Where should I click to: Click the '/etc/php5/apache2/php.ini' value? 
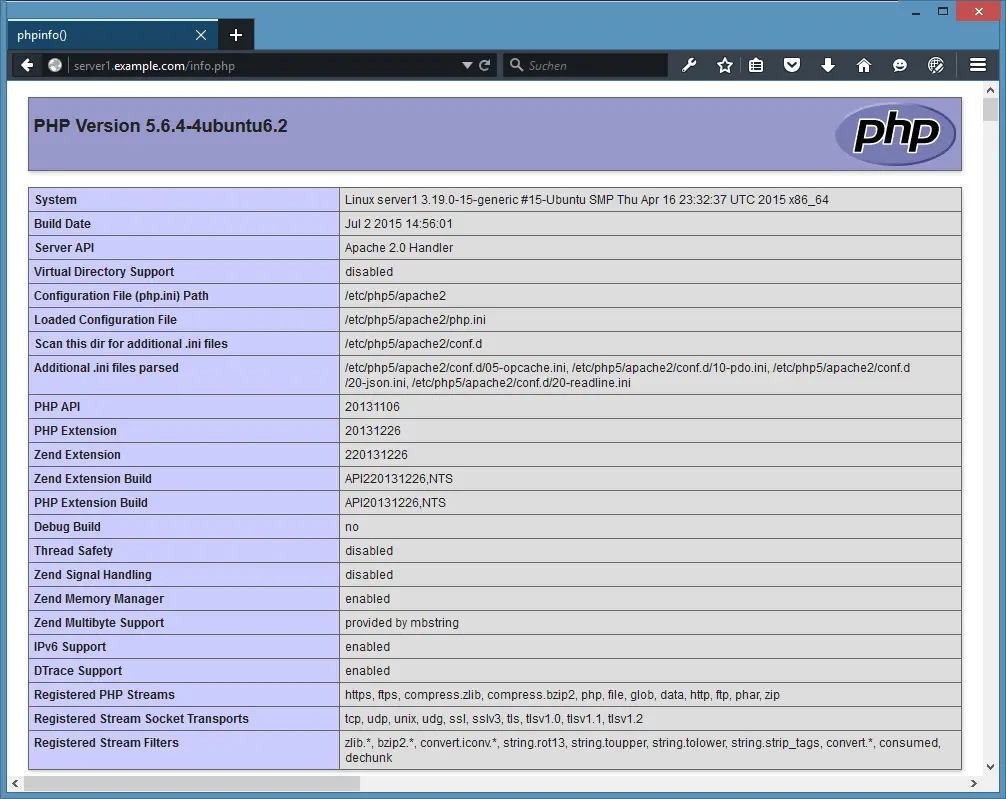[x=415, y=320]
